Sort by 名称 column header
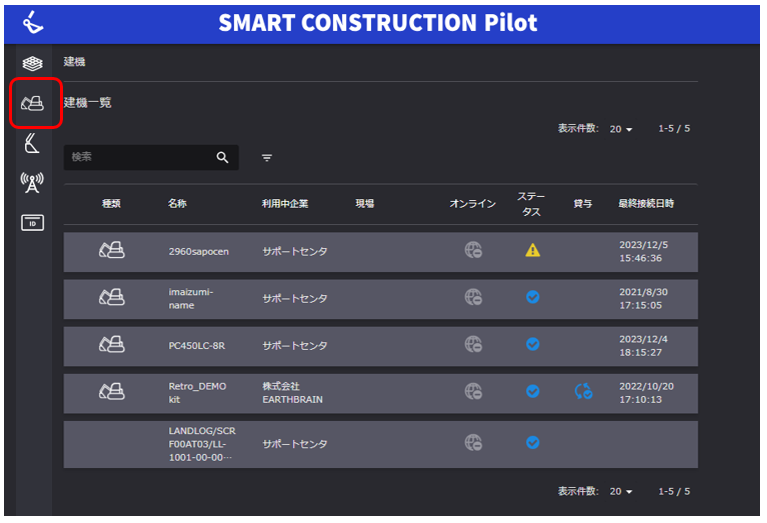Viewport: 767px width, 523px height. tap(177, 204)
